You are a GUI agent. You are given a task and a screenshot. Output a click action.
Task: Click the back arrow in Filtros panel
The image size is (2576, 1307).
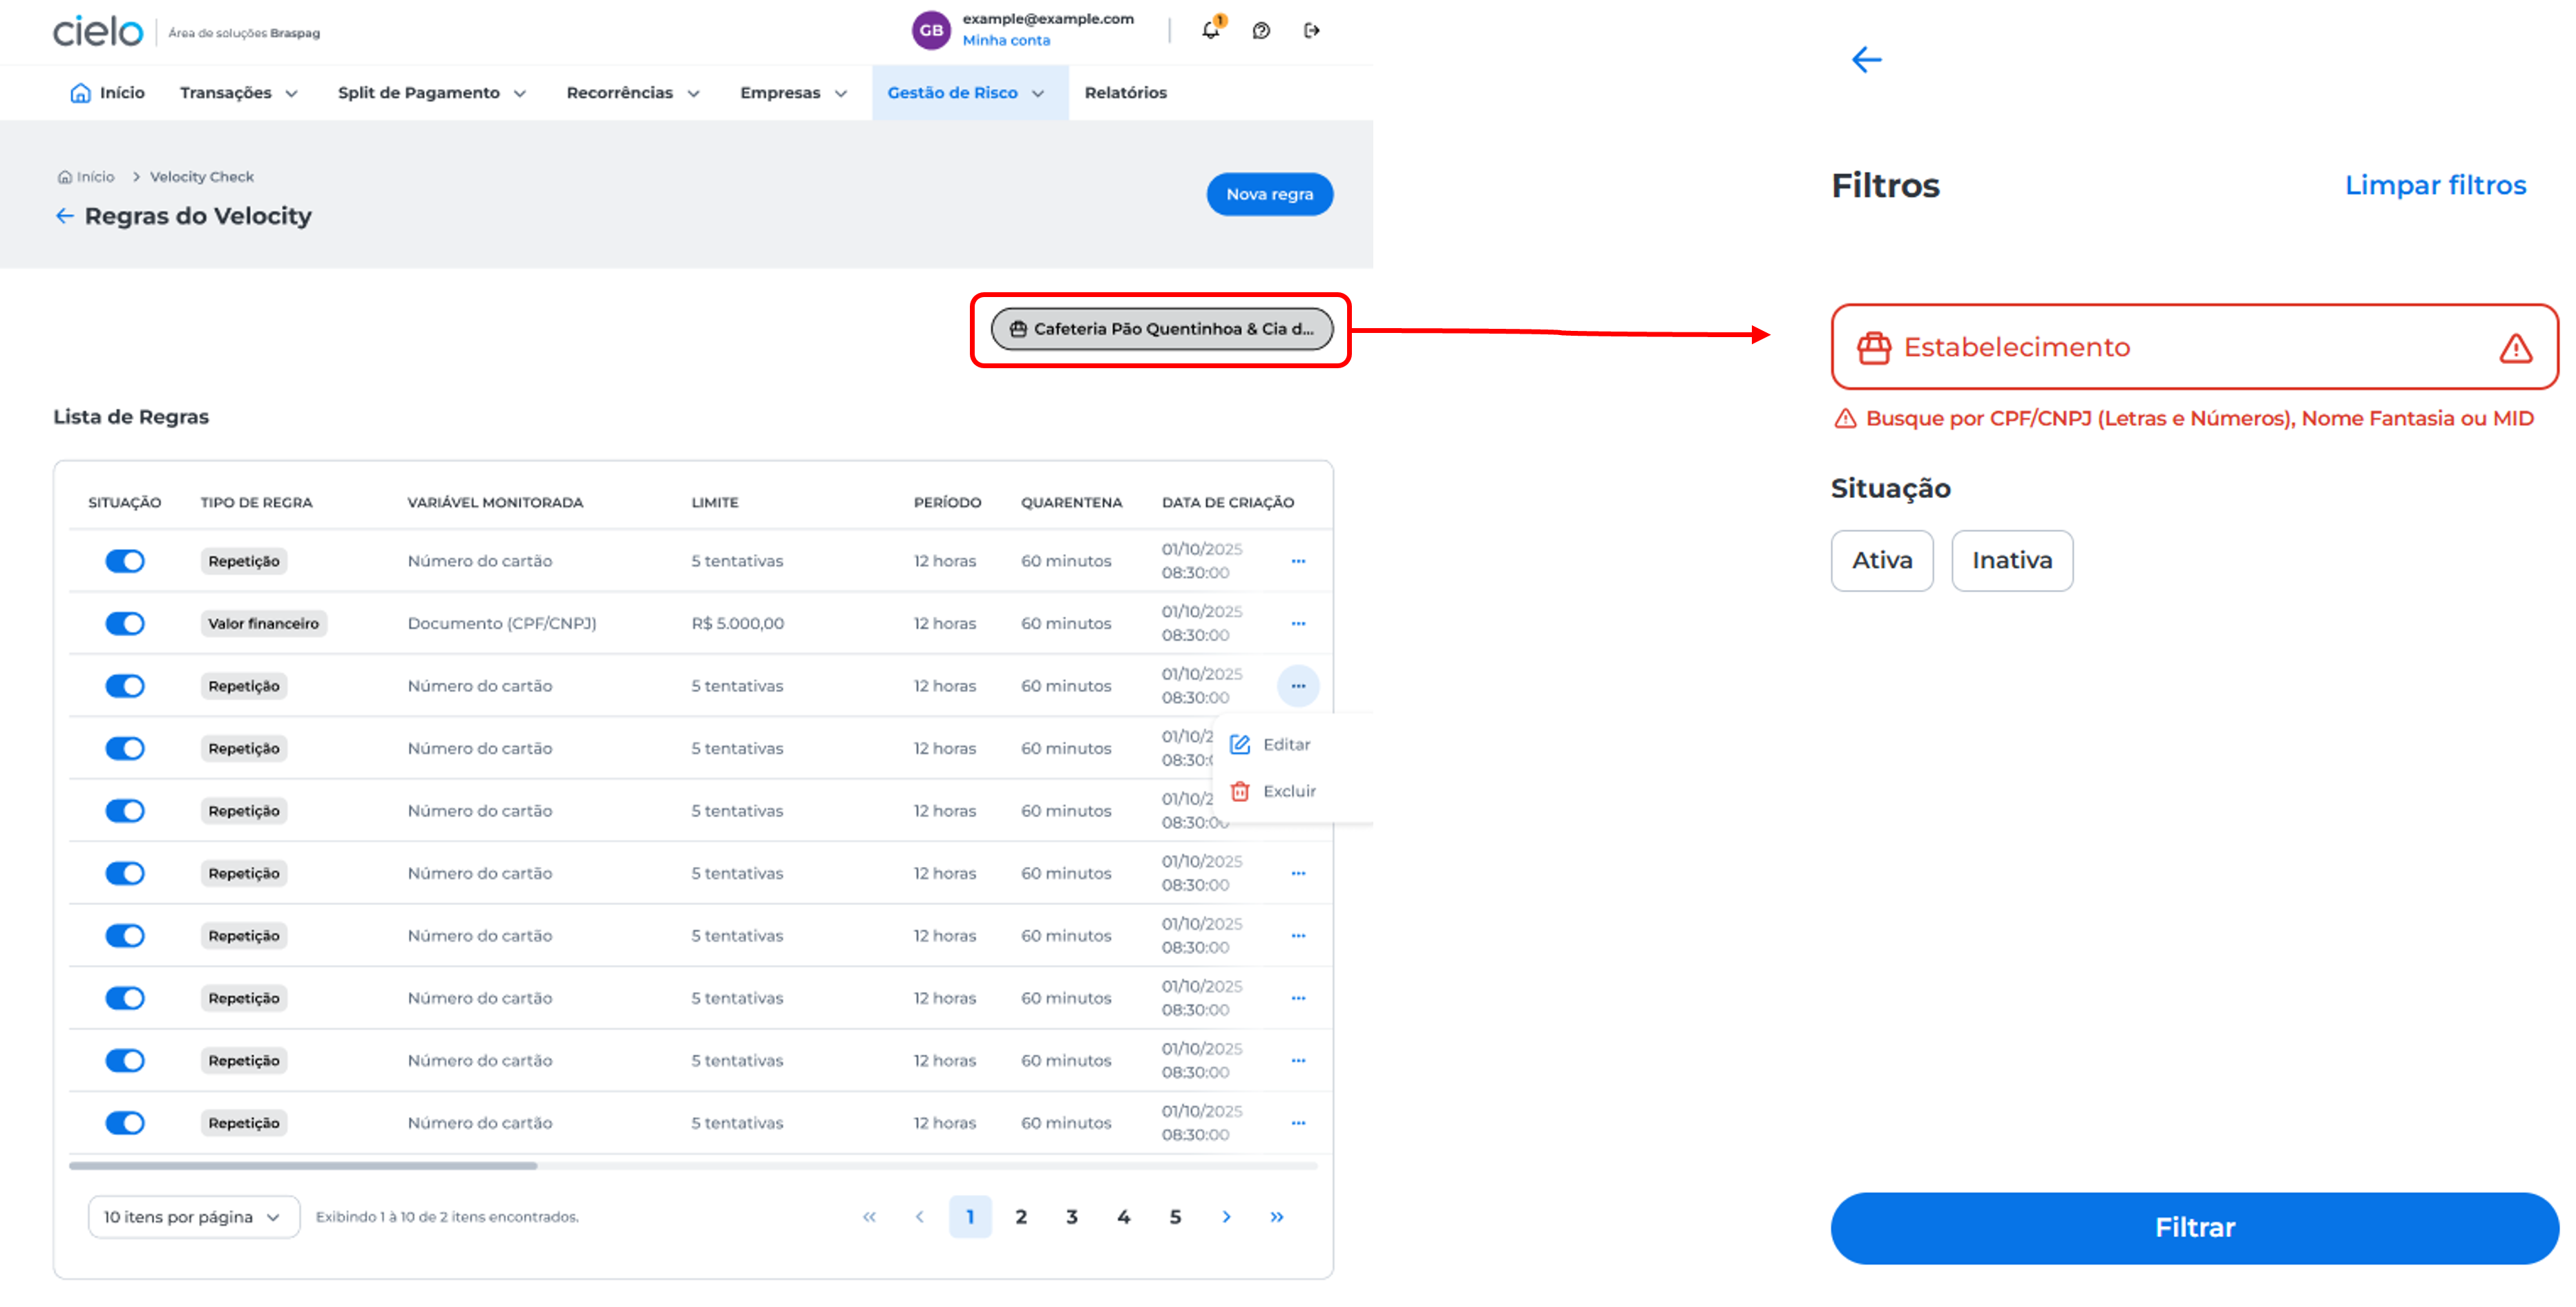click(x=1866, y=60)
